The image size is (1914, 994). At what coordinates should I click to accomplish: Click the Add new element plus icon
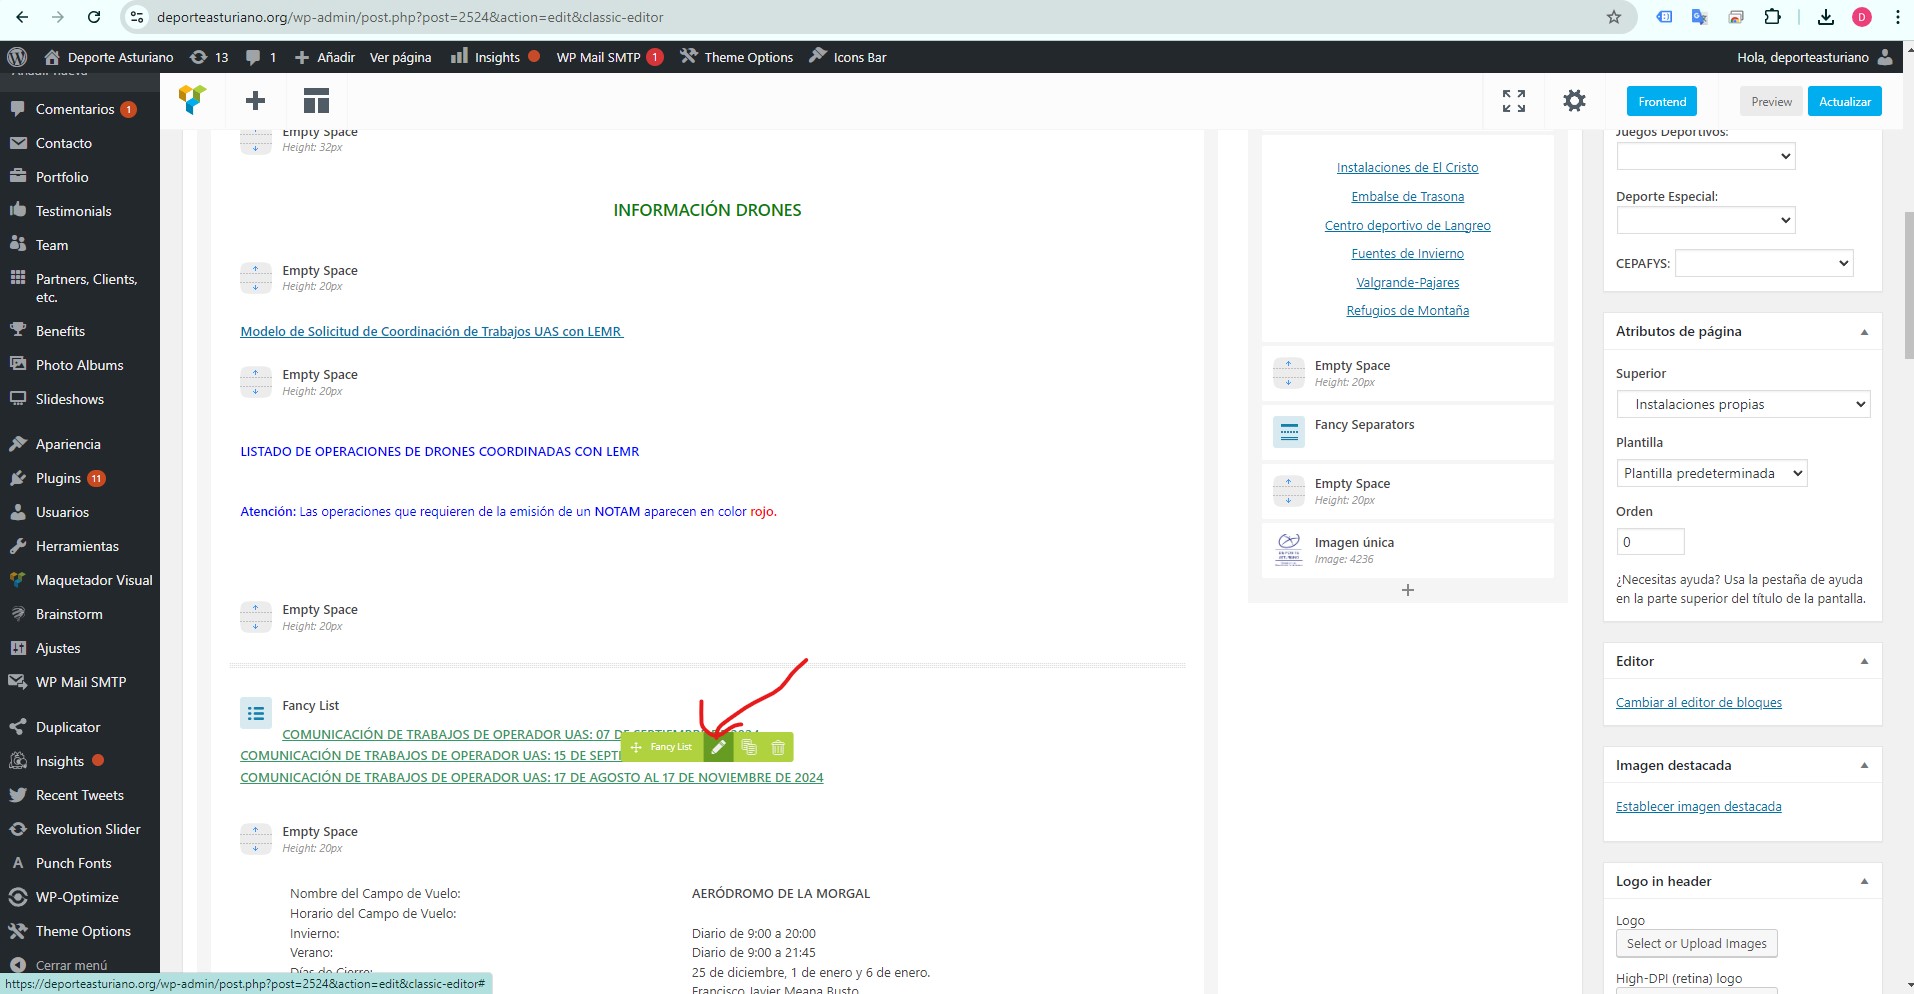tap(255, 100)
